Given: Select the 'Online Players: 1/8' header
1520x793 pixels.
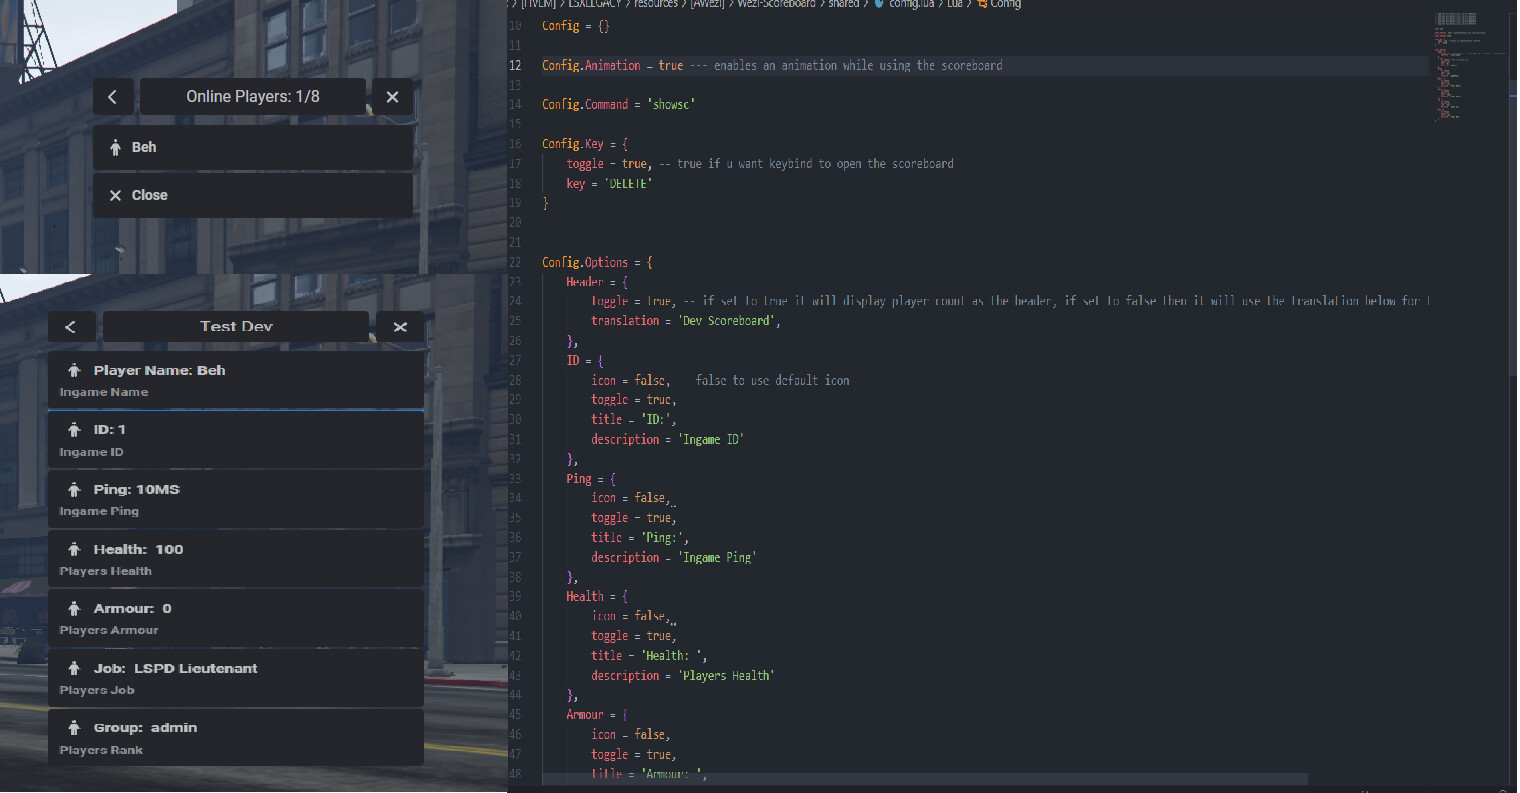Looking at the screenshot, I should [x=253, y=97].
